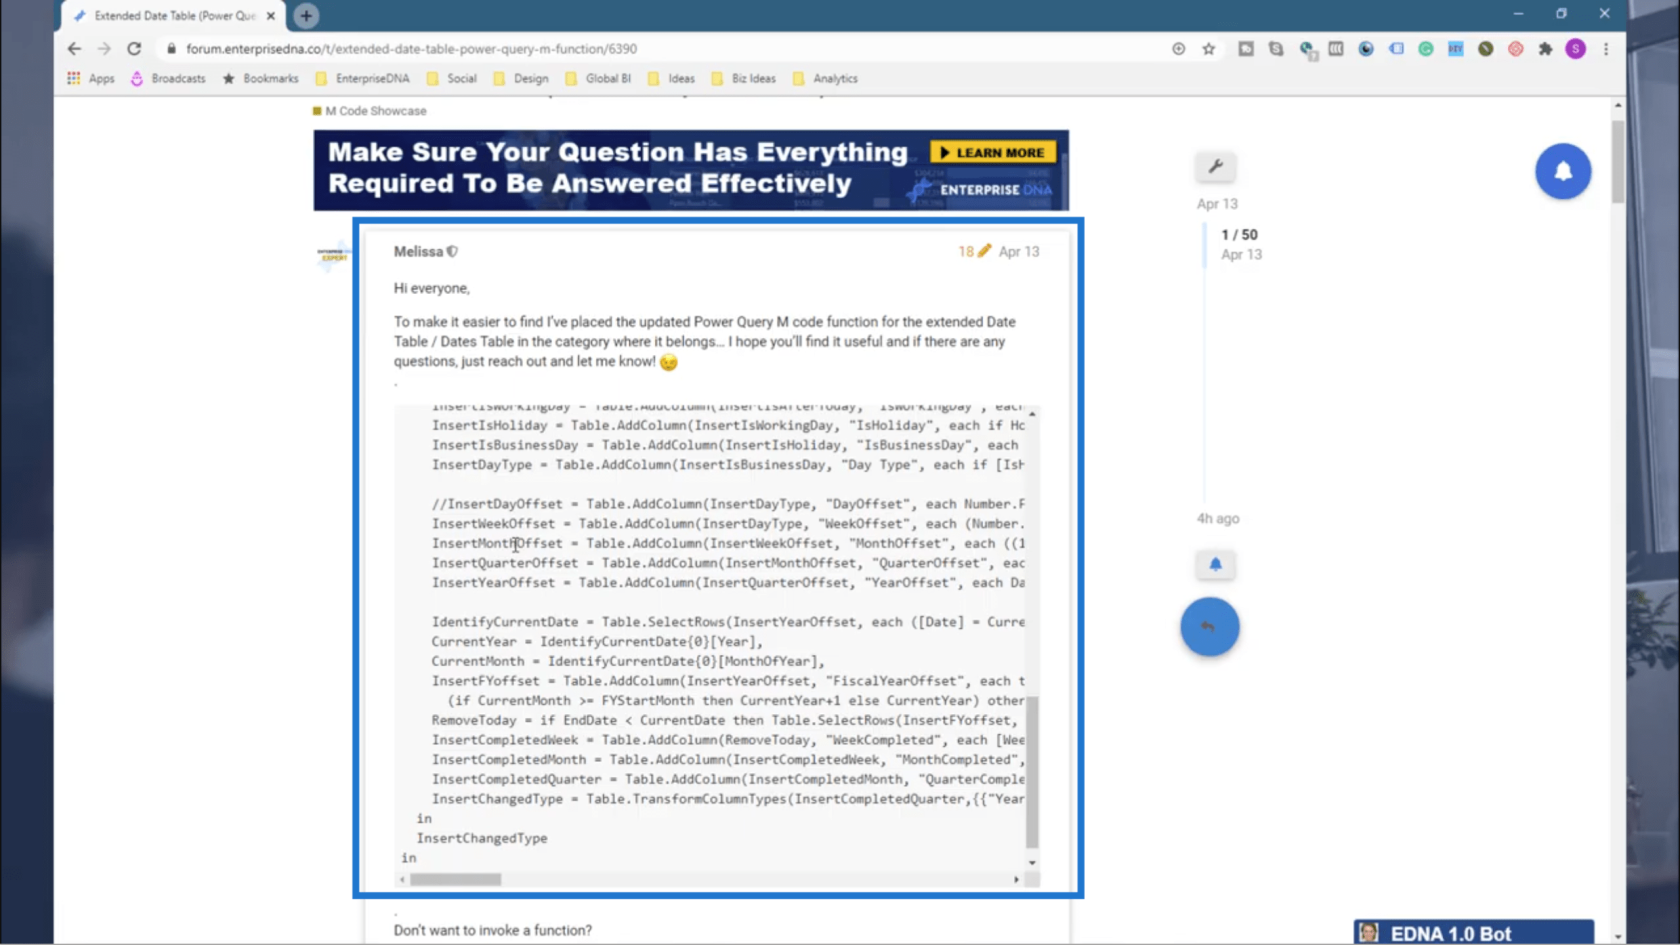The image size is (1680, 945).
Task: Click the code block horizontal scrollbar thumb
Action: point(455,879)
